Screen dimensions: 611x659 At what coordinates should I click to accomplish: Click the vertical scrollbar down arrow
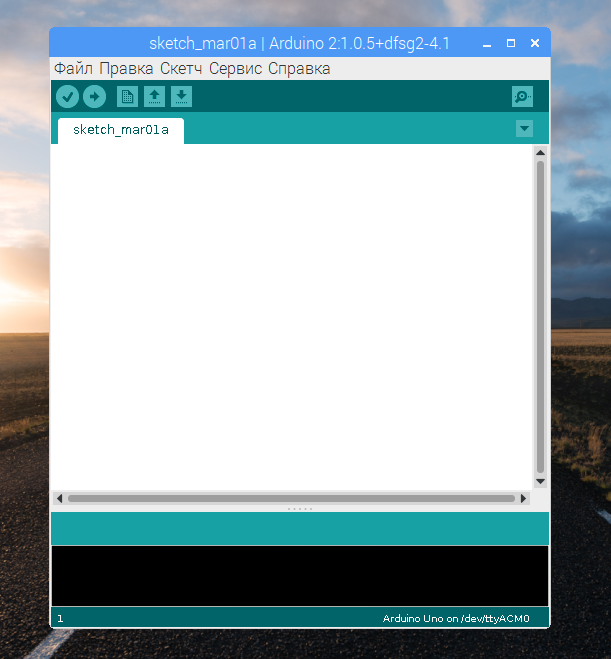(x=541, y=482)
